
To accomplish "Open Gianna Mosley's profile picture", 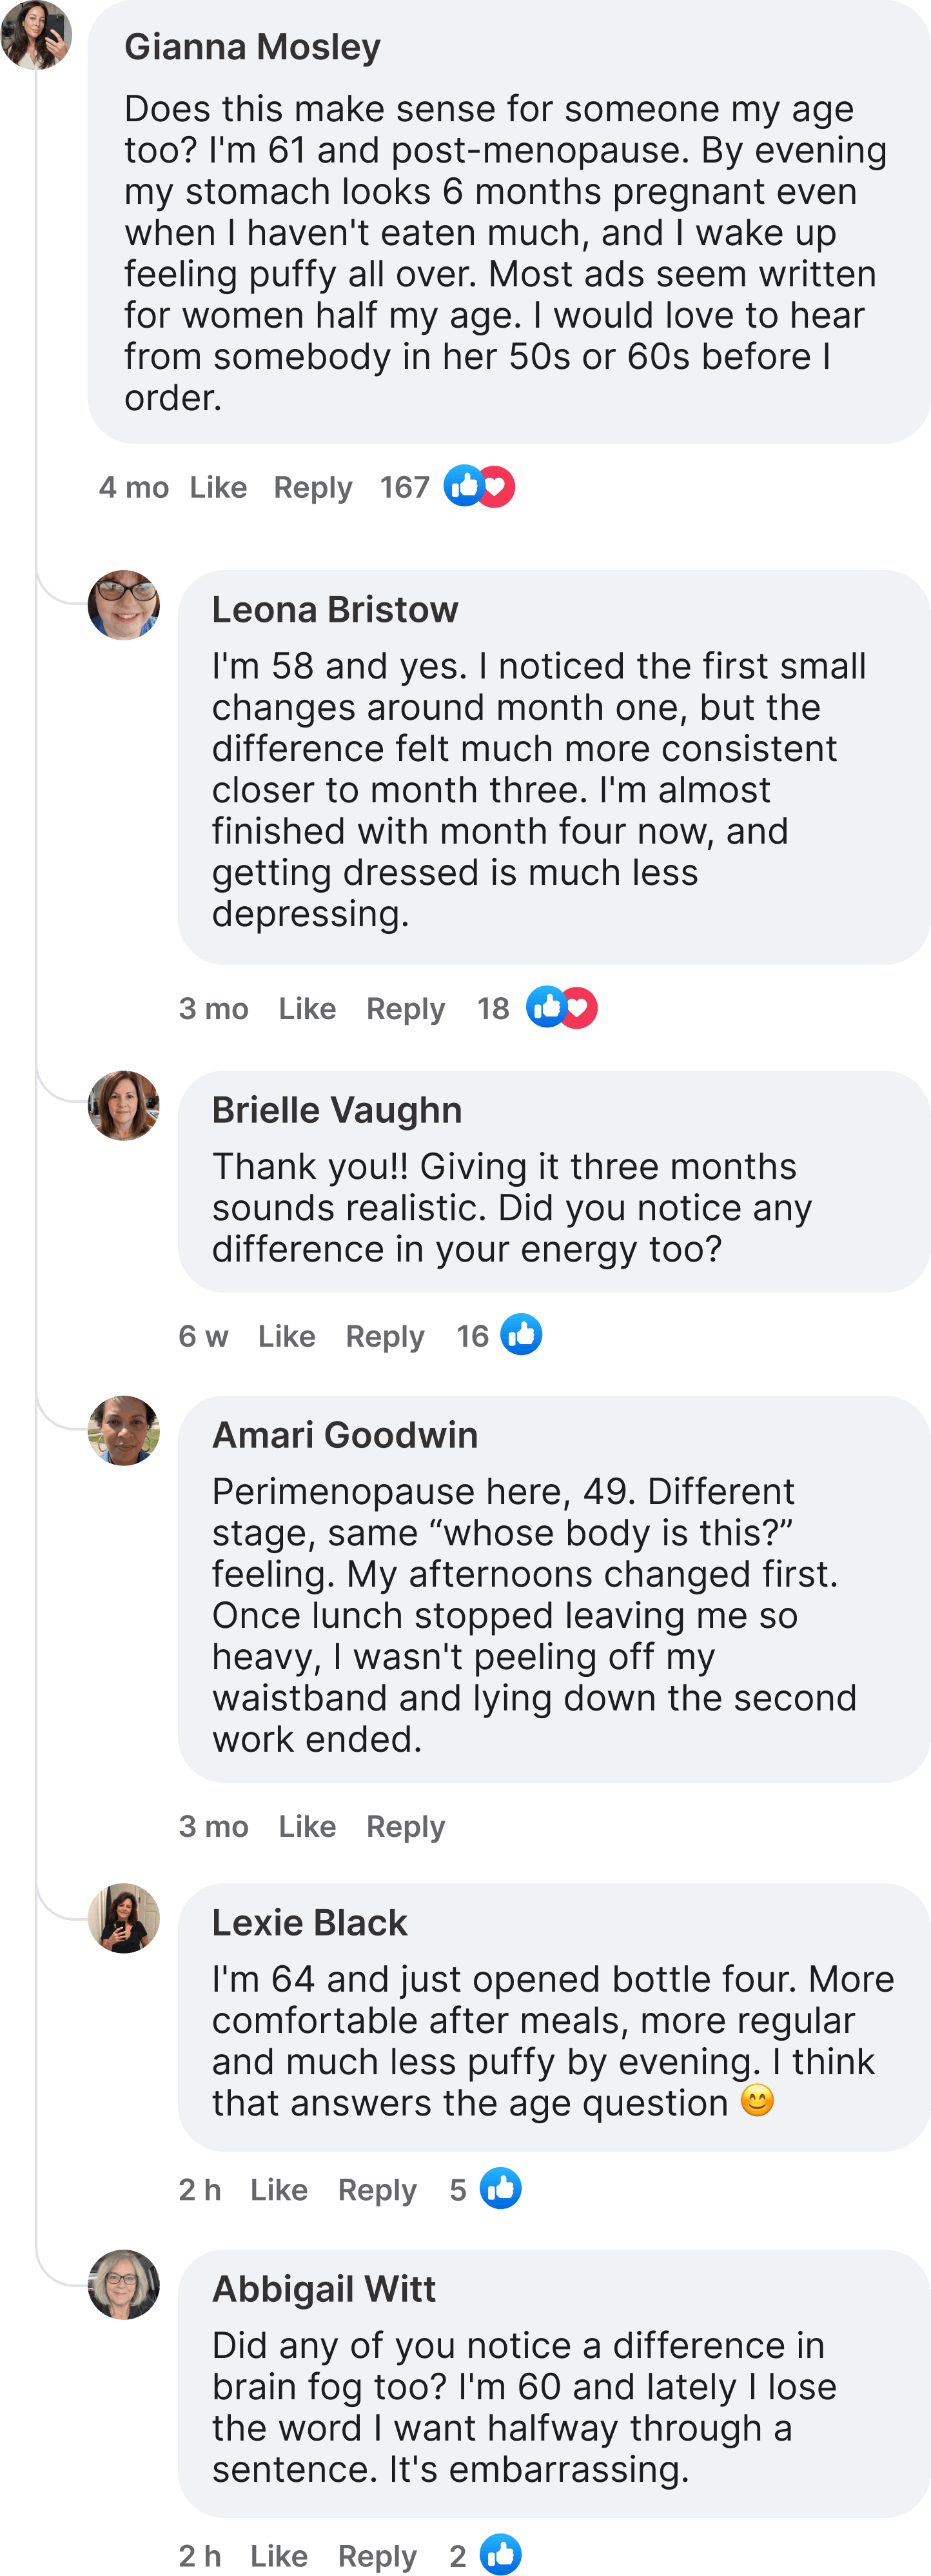I will pyautogui.click(x=36, y=34).
